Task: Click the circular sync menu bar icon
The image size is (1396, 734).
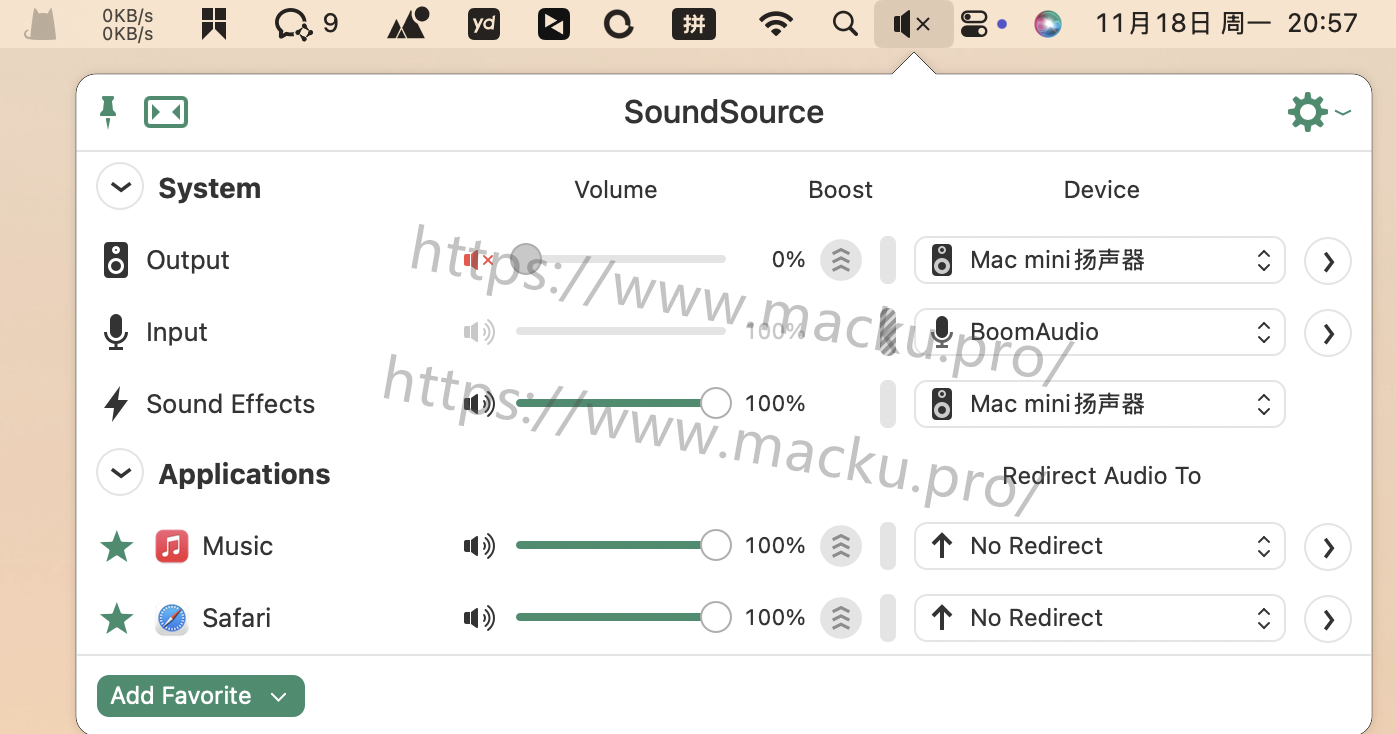Action: pyautogui.click(x=619, y=24)
